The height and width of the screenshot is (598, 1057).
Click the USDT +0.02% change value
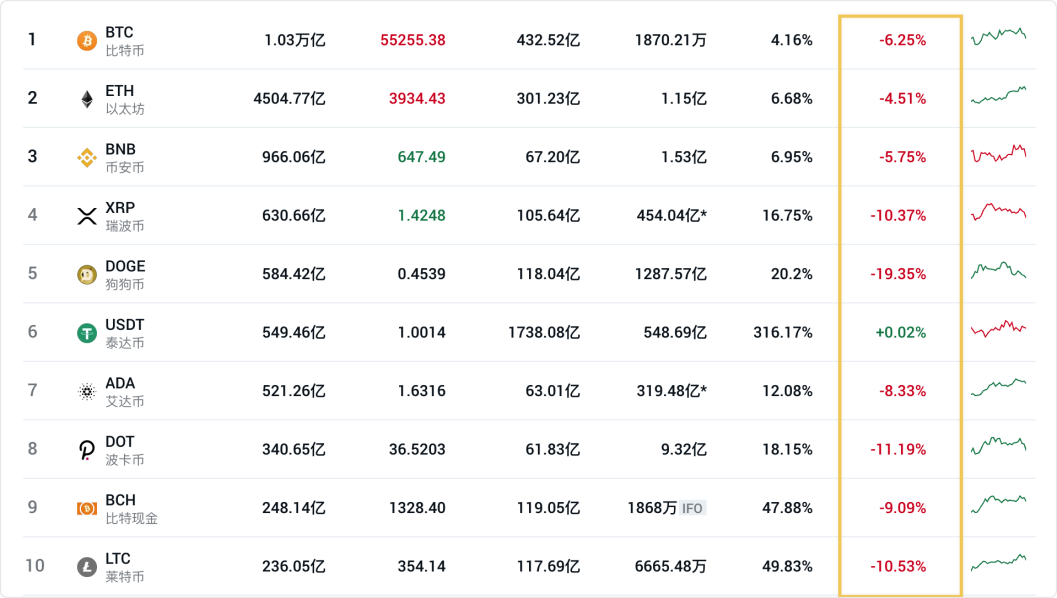(x=900, y=333)
